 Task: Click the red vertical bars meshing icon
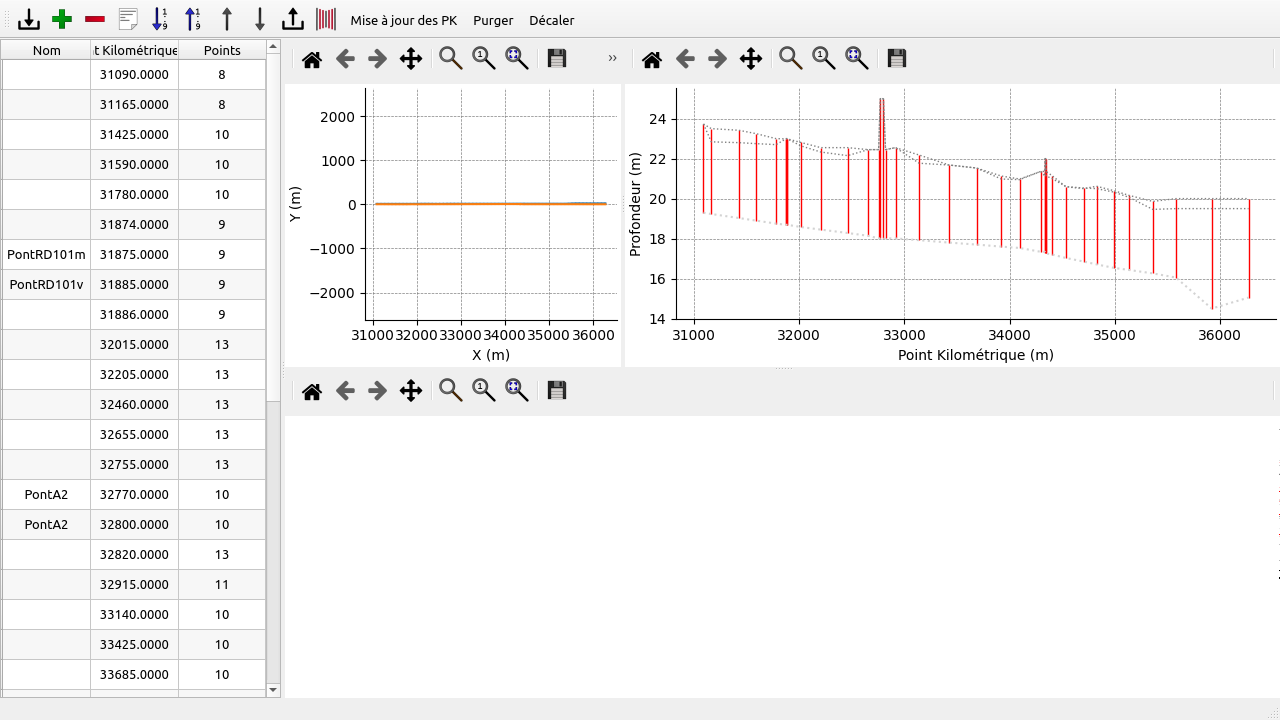[x=326, y=19]
